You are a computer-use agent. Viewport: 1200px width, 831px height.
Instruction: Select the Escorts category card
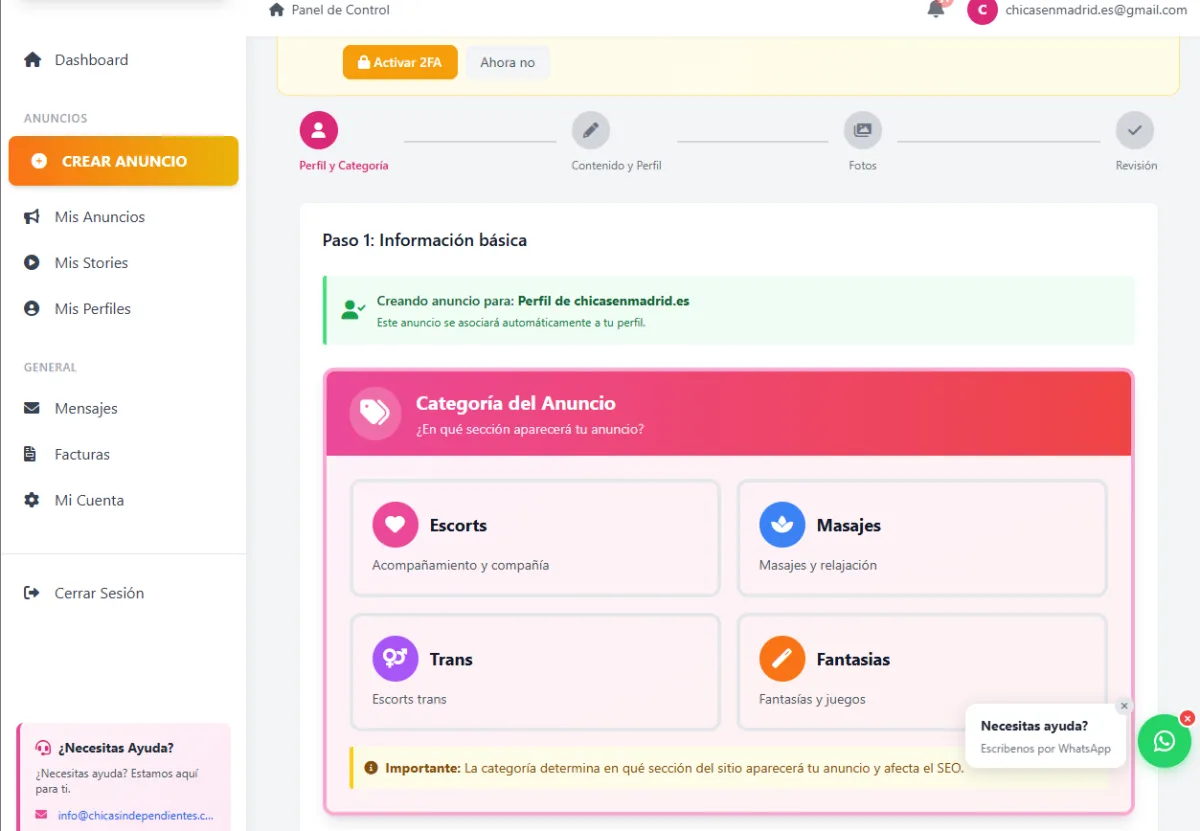535,538
